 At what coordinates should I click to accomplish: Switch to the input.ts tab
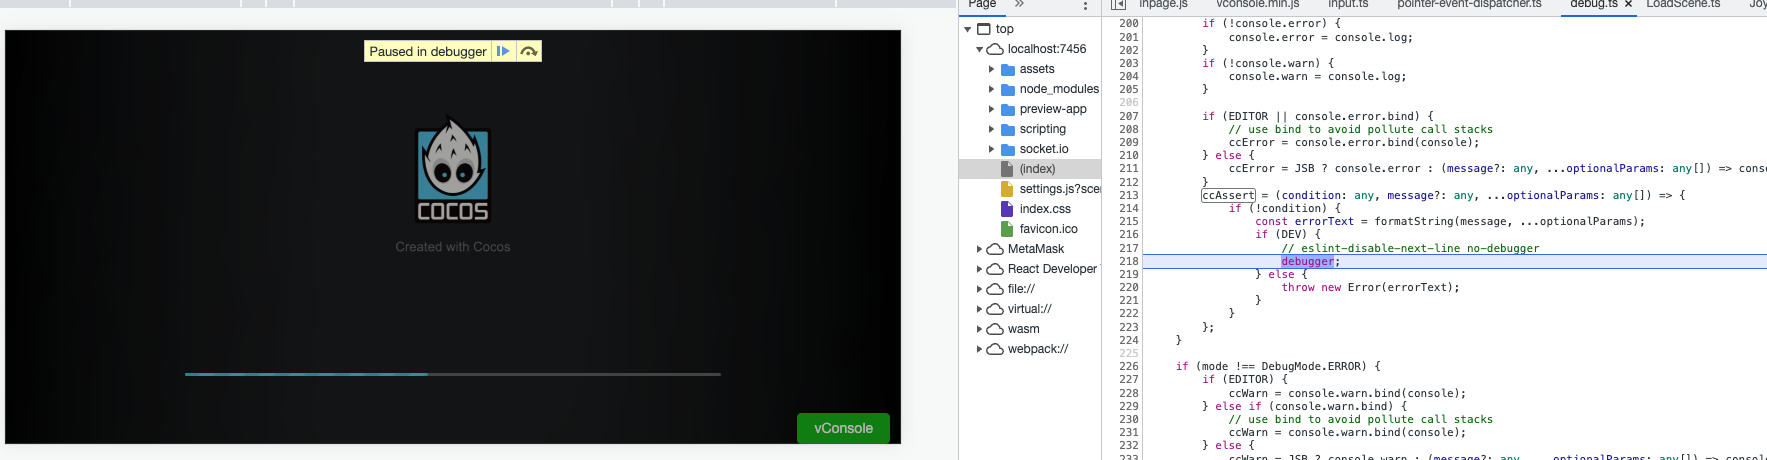tap(1348, 4)
